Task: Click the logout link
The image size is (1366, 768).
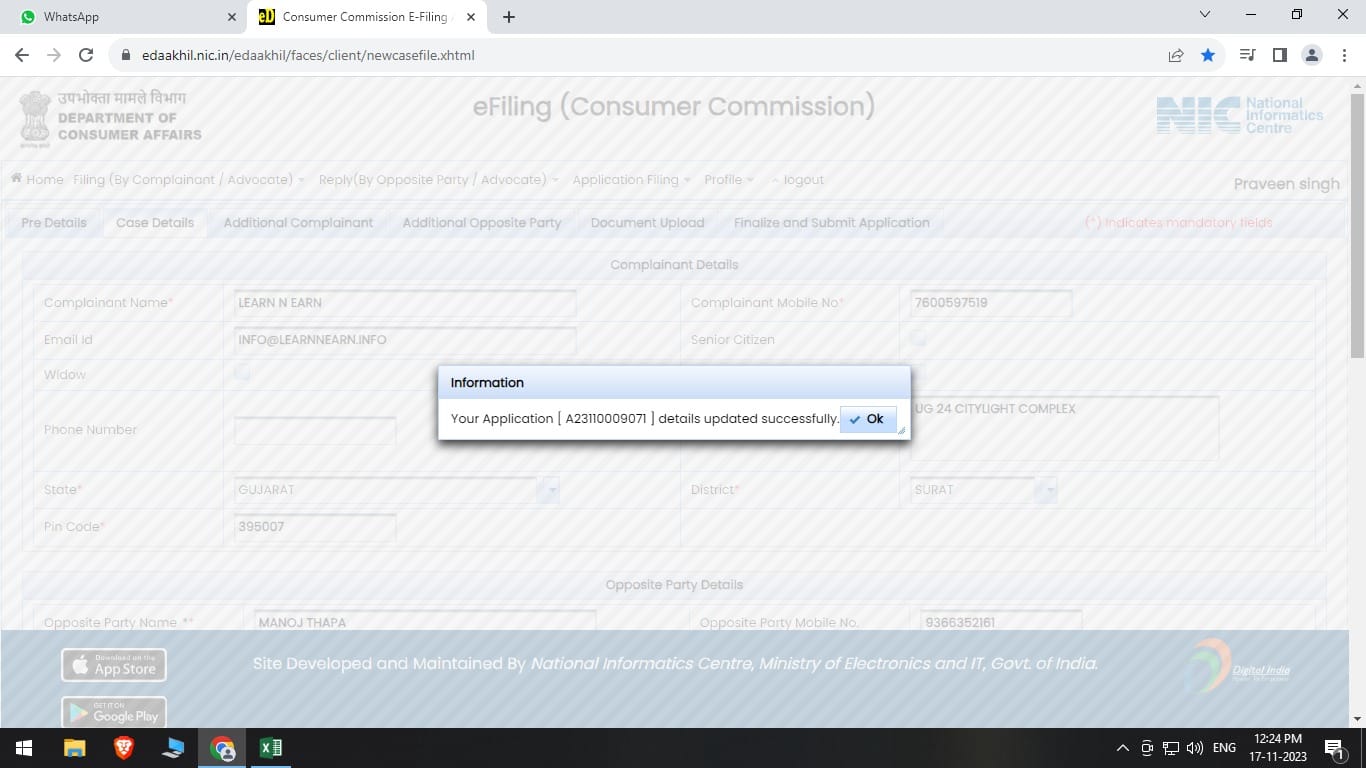Action: 803,180
